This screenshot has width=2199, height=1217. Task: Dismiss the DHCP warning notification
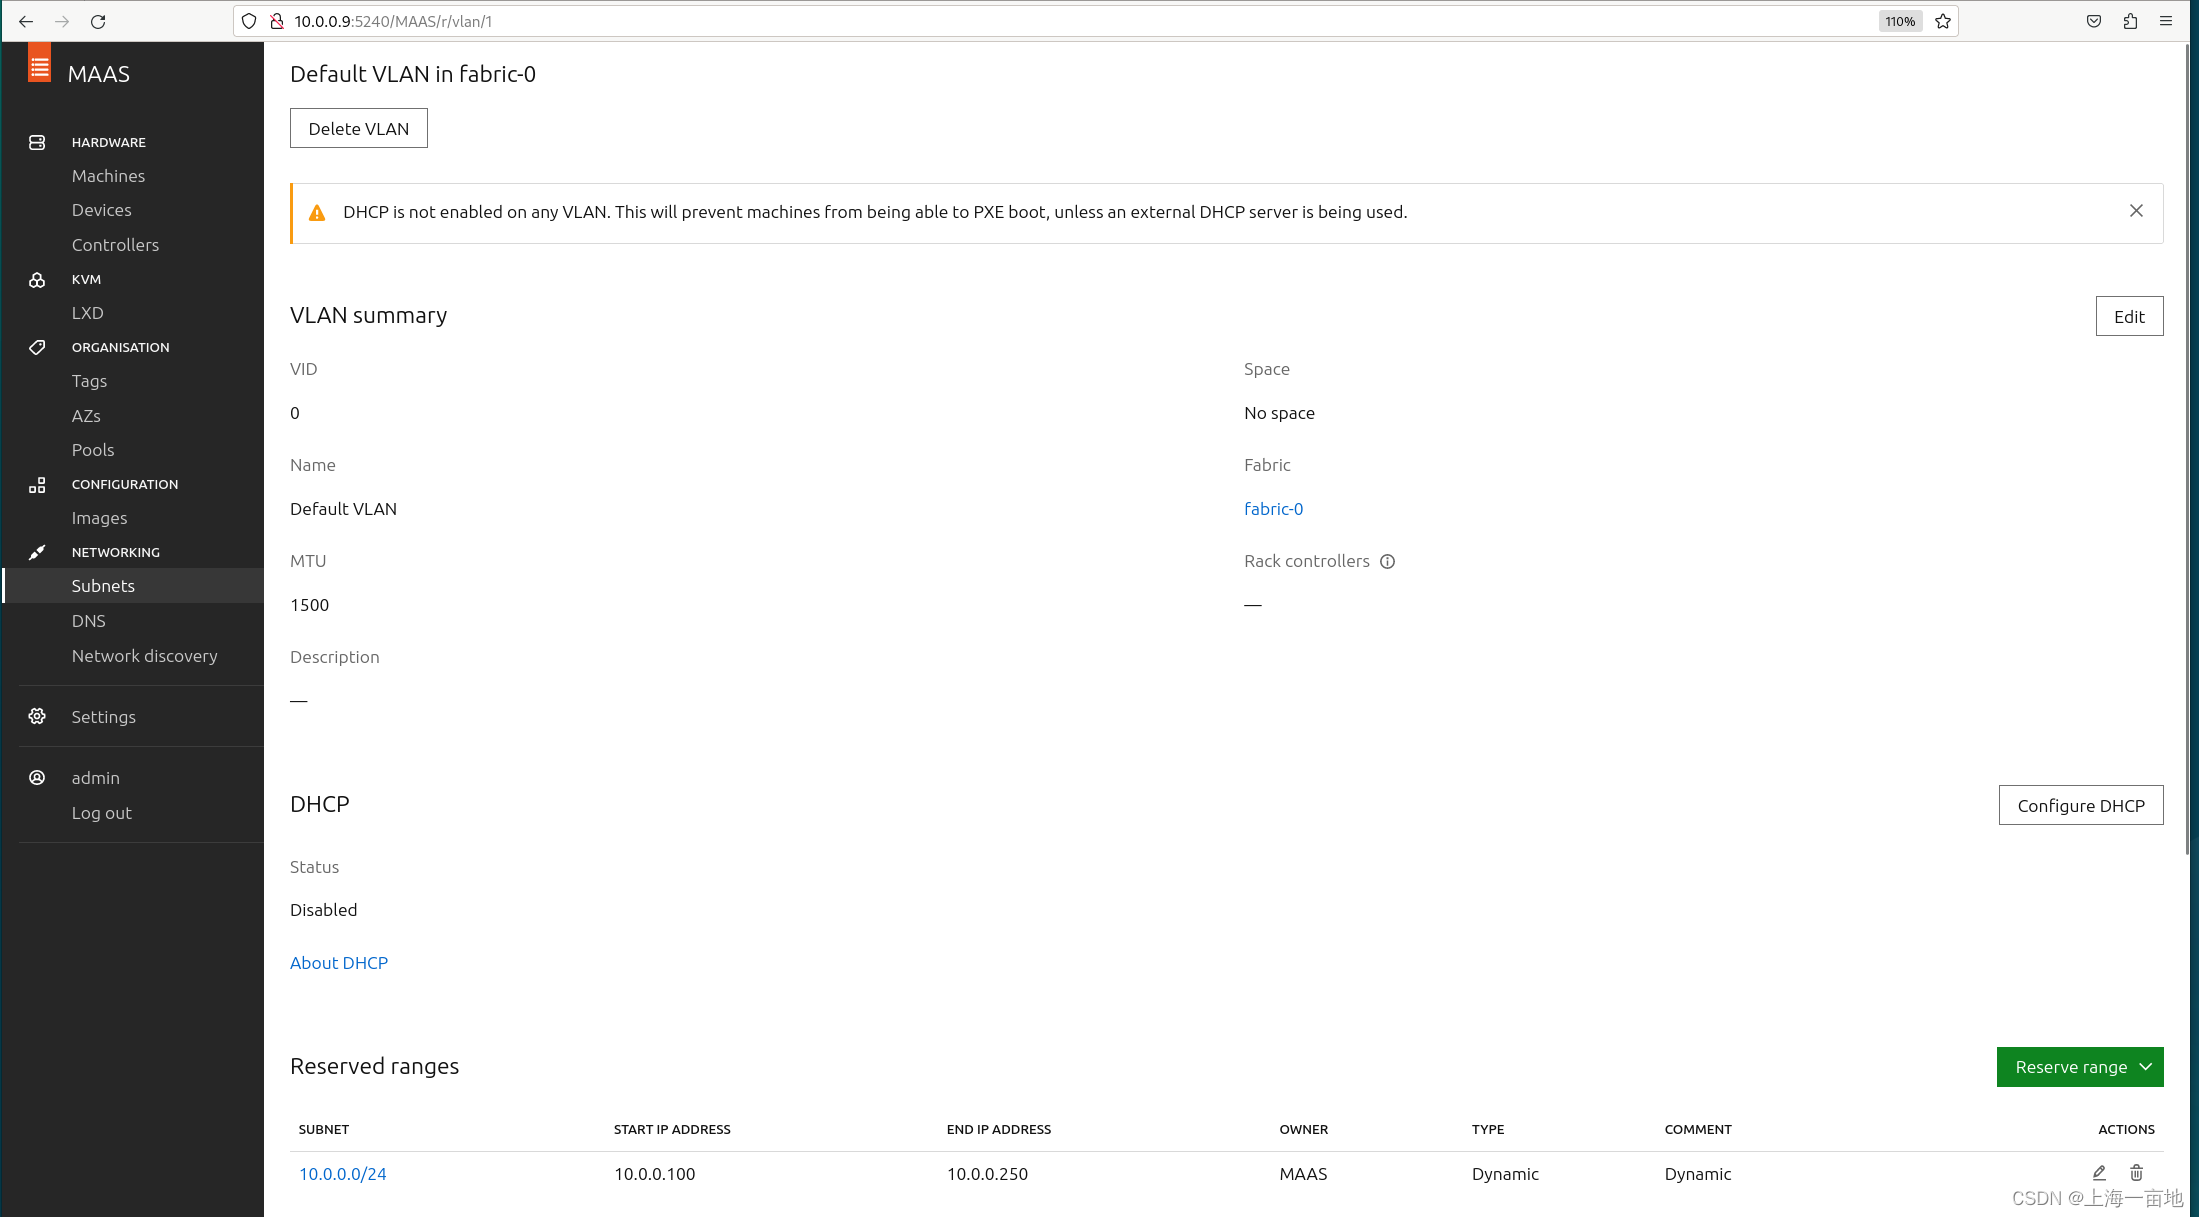point(2136,211)
